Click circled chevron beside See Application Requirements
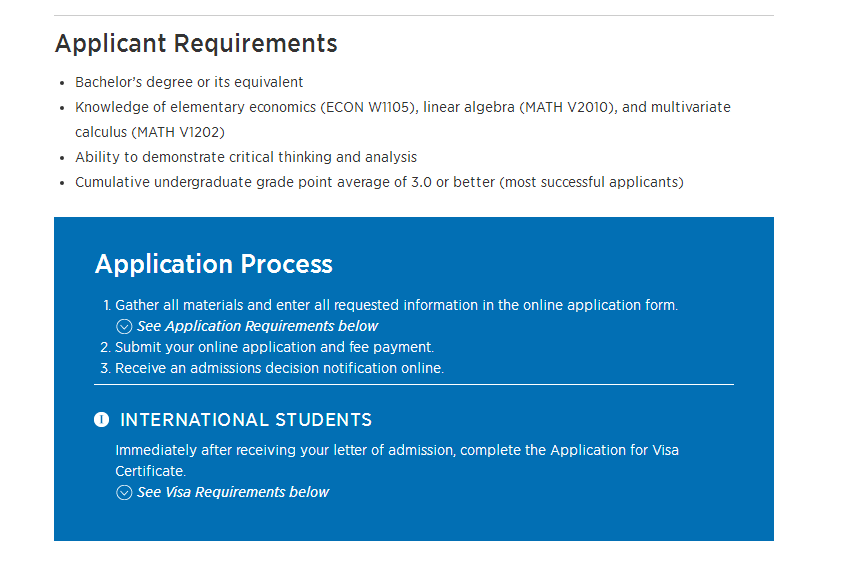 point(124,326)
